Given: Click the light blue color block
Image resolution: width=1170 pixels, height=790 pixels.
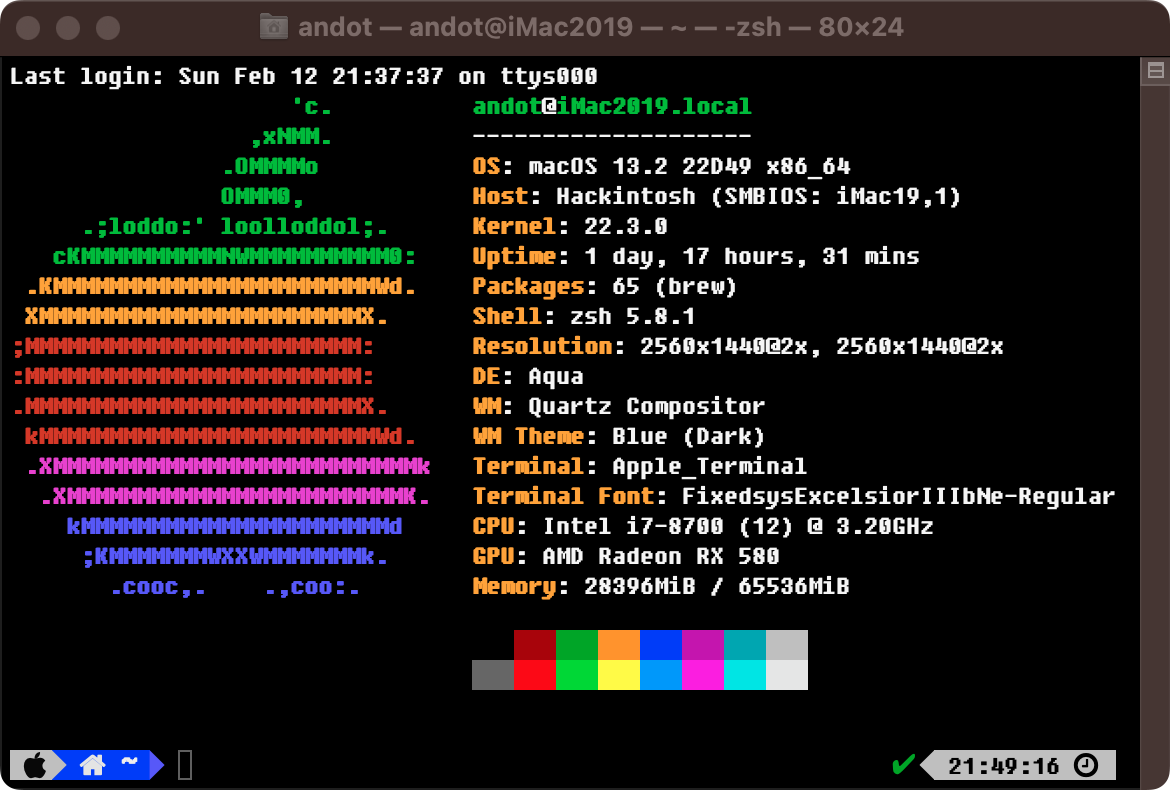Looking at the screenshot, I should point(661,675).
